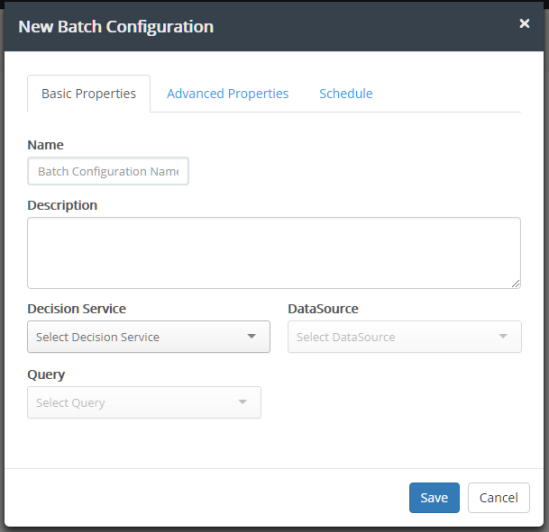Click the DataSource dropdown caret icon
The width and height of the screenshot is (549, 532).
[503, 336]
